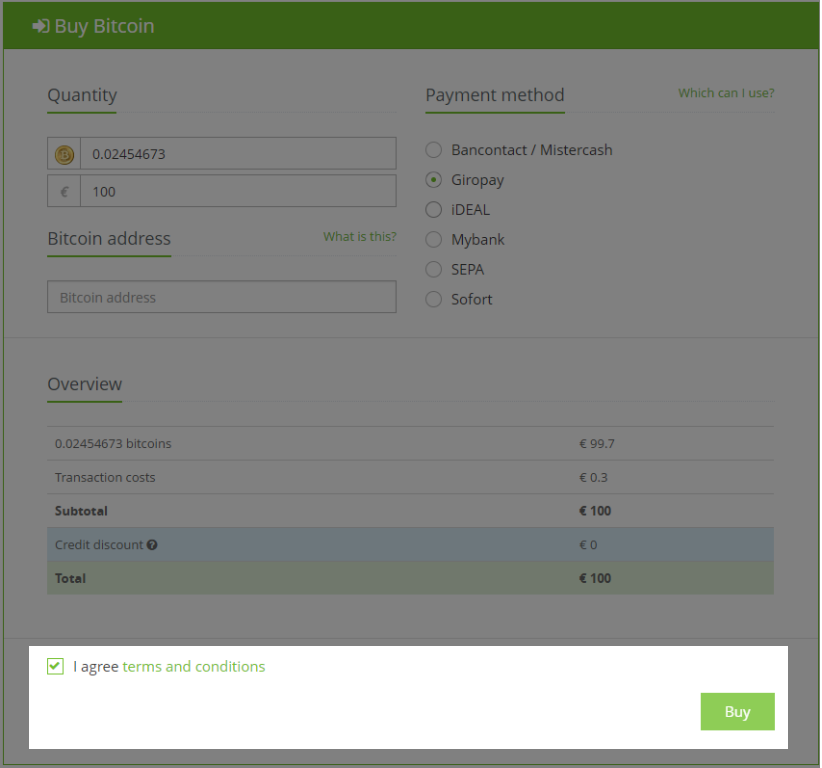Screen dimensions: 822x768
Task: Click the green Buy button
Action: (738, 711)
